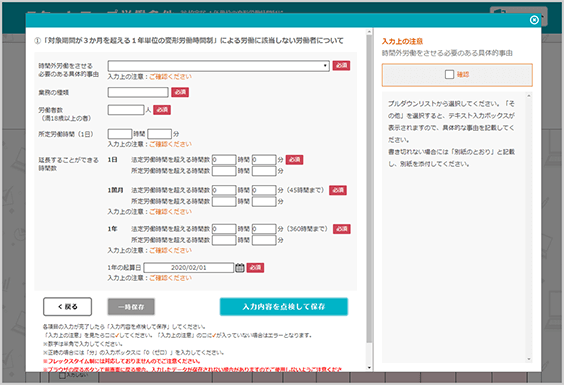This screenshot has height=385, width=564.
Task: Click 1箇月 所定労働時間を超える時間数 minutes field
Action: click(264, 201)
